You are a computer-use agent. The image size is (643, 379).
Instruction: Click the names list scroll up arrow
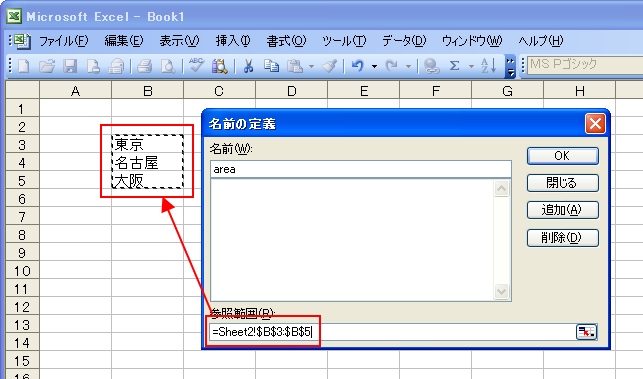pyautogui.click(x=502, y=189)
